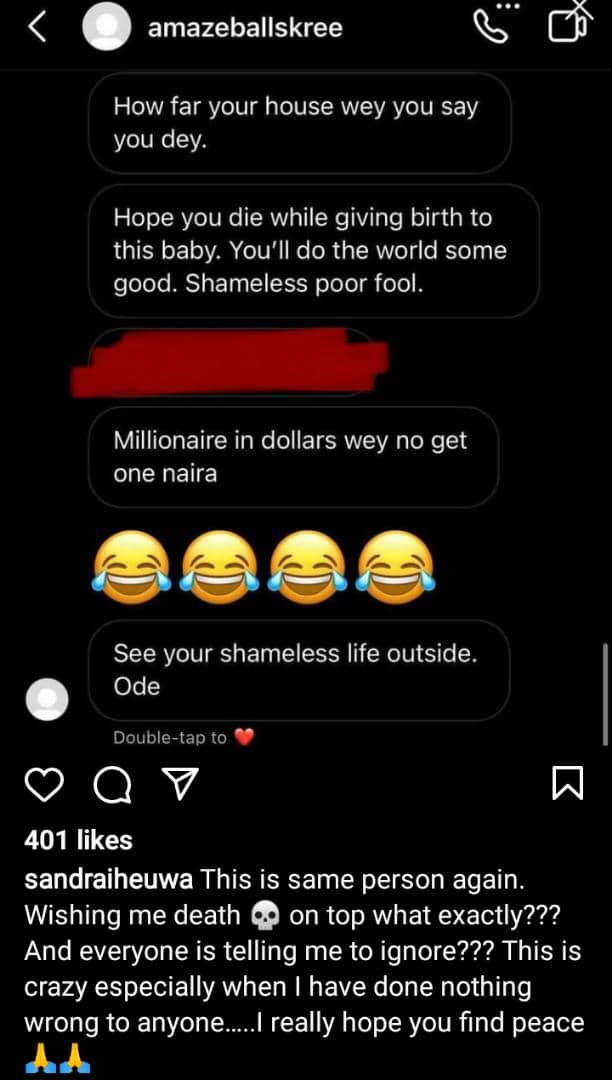Viewport: 612px width, 1080px height.
Task: Select the 'How far your house' message bubble
Action: pyautogui.click(x=299, y=123)
